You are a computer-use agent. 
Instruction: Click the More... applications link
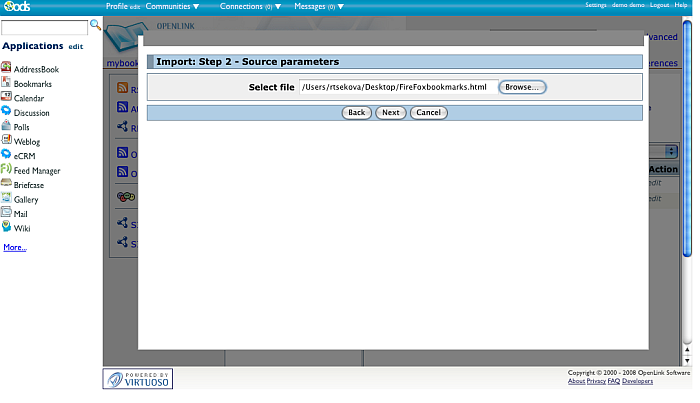click(x=15, y=247)
